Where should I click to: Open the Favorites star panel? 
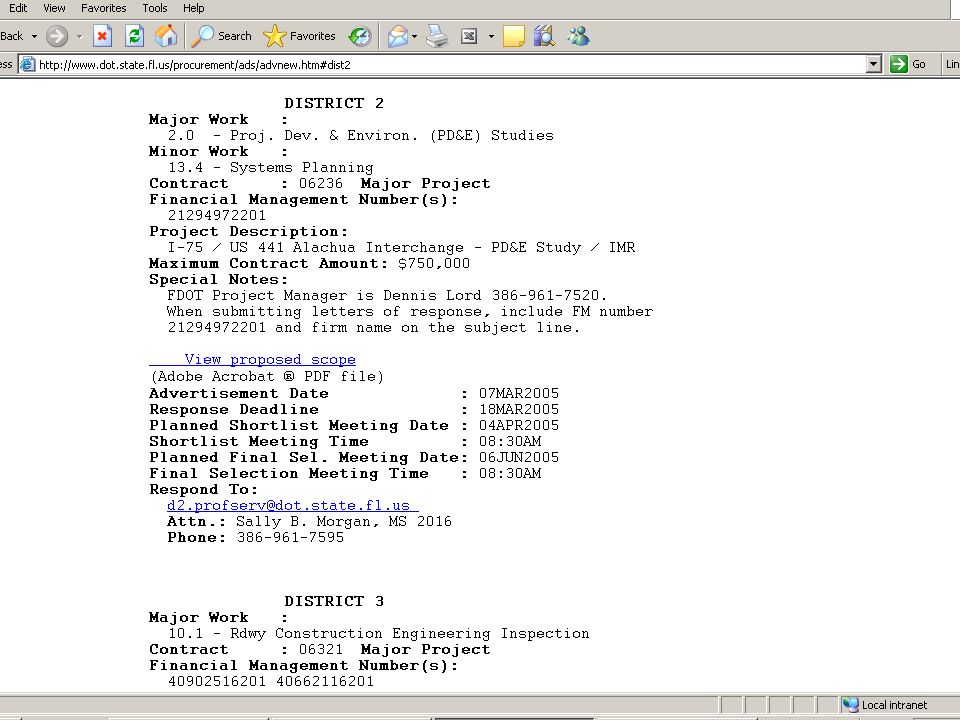299,36
